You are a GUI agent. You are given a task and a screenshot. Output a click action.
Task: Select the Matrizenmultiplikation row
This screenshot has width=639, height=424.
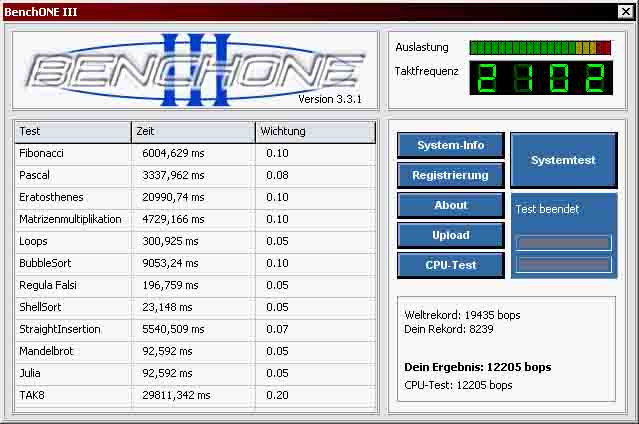pyautogui.click(x=195, y=220)
